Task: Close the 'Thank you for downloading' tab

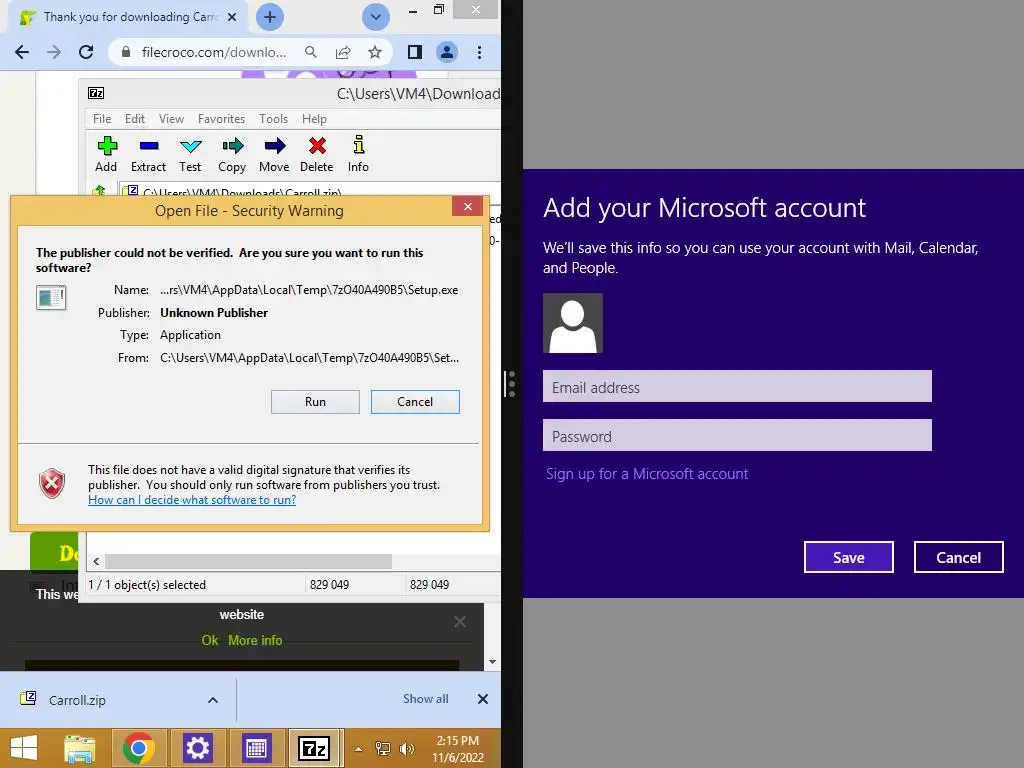Action: click(232, 17)
